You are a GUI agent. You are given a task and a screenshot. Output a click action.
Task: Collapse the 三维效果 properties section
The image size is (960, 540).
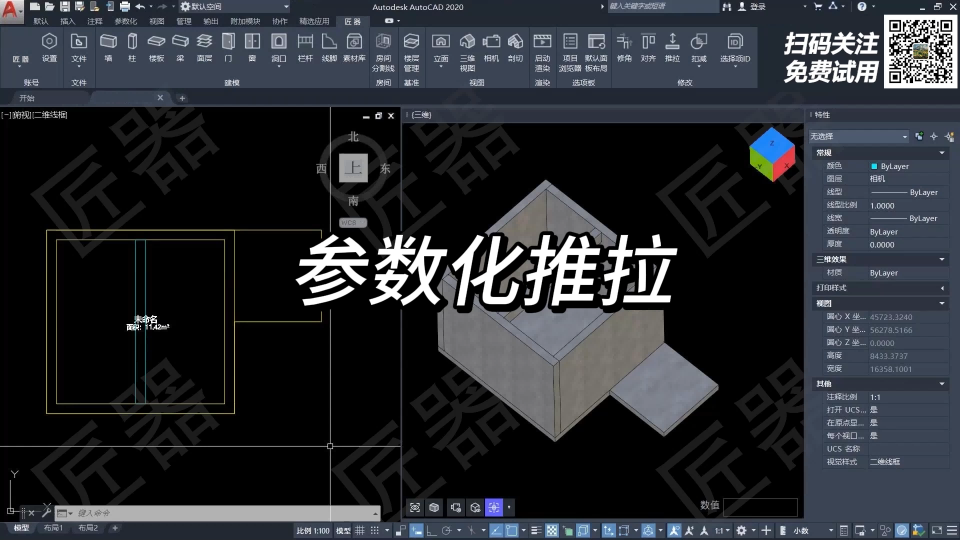[942, 260]
